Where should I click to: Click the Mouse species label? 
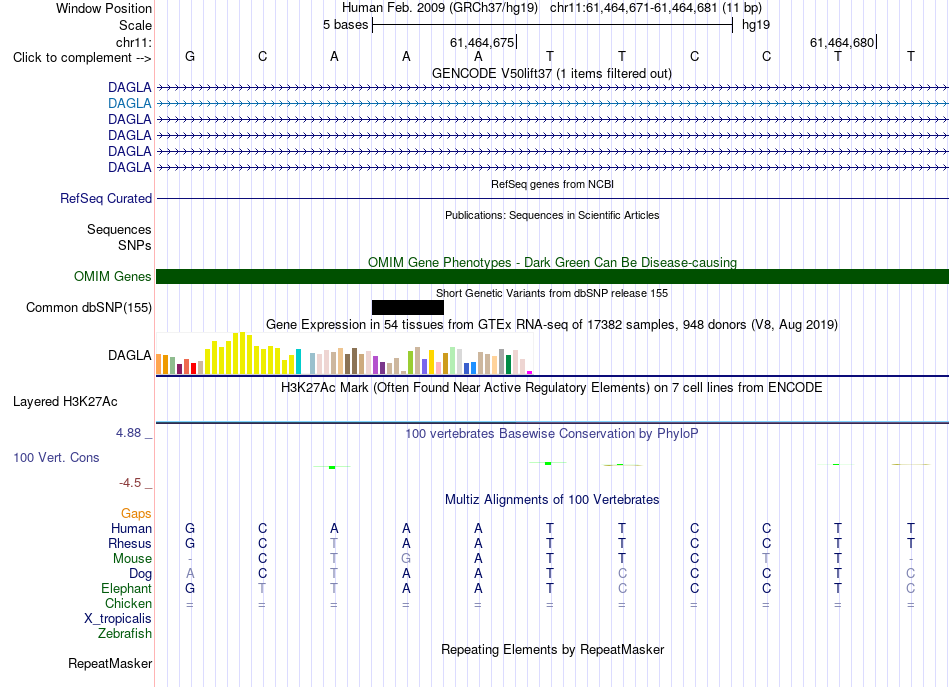(x=132, y=559)
